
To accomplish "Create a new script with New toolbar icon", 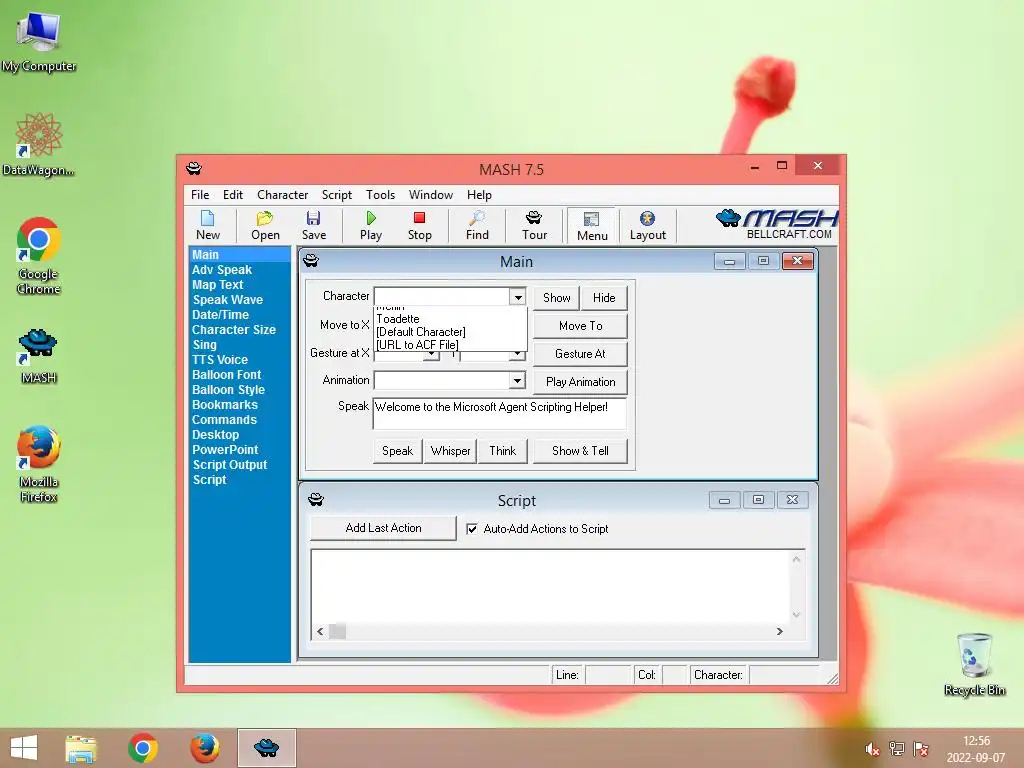I will (208, 225).
